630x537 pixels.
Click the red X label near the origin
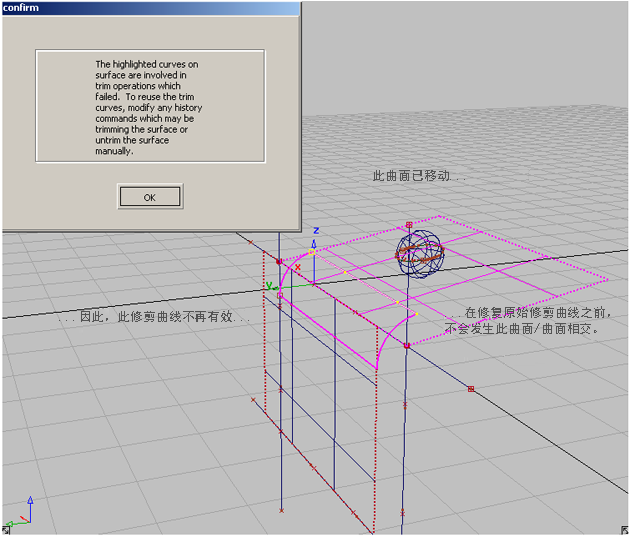point(298,267)
